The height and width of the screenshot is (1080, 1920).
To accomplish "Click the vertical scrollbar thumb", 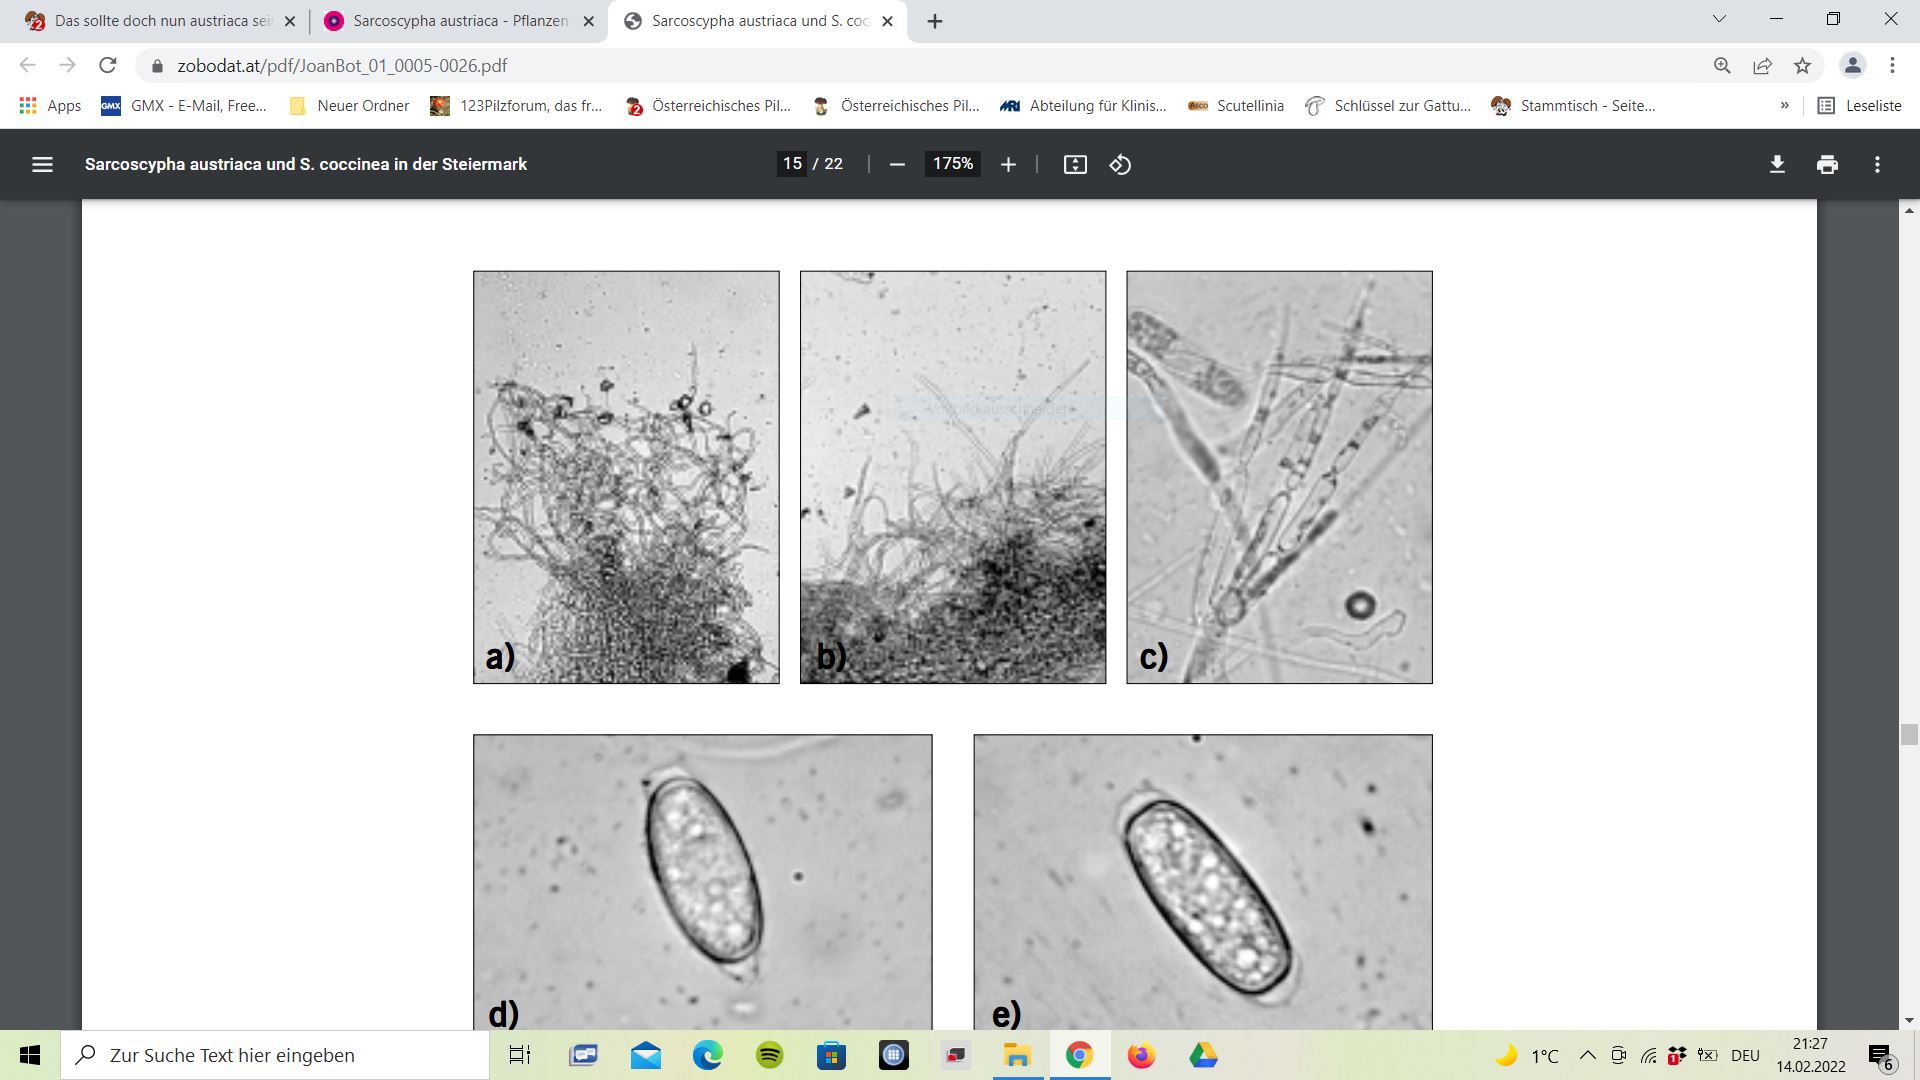I will click(x=1909, y=735).
